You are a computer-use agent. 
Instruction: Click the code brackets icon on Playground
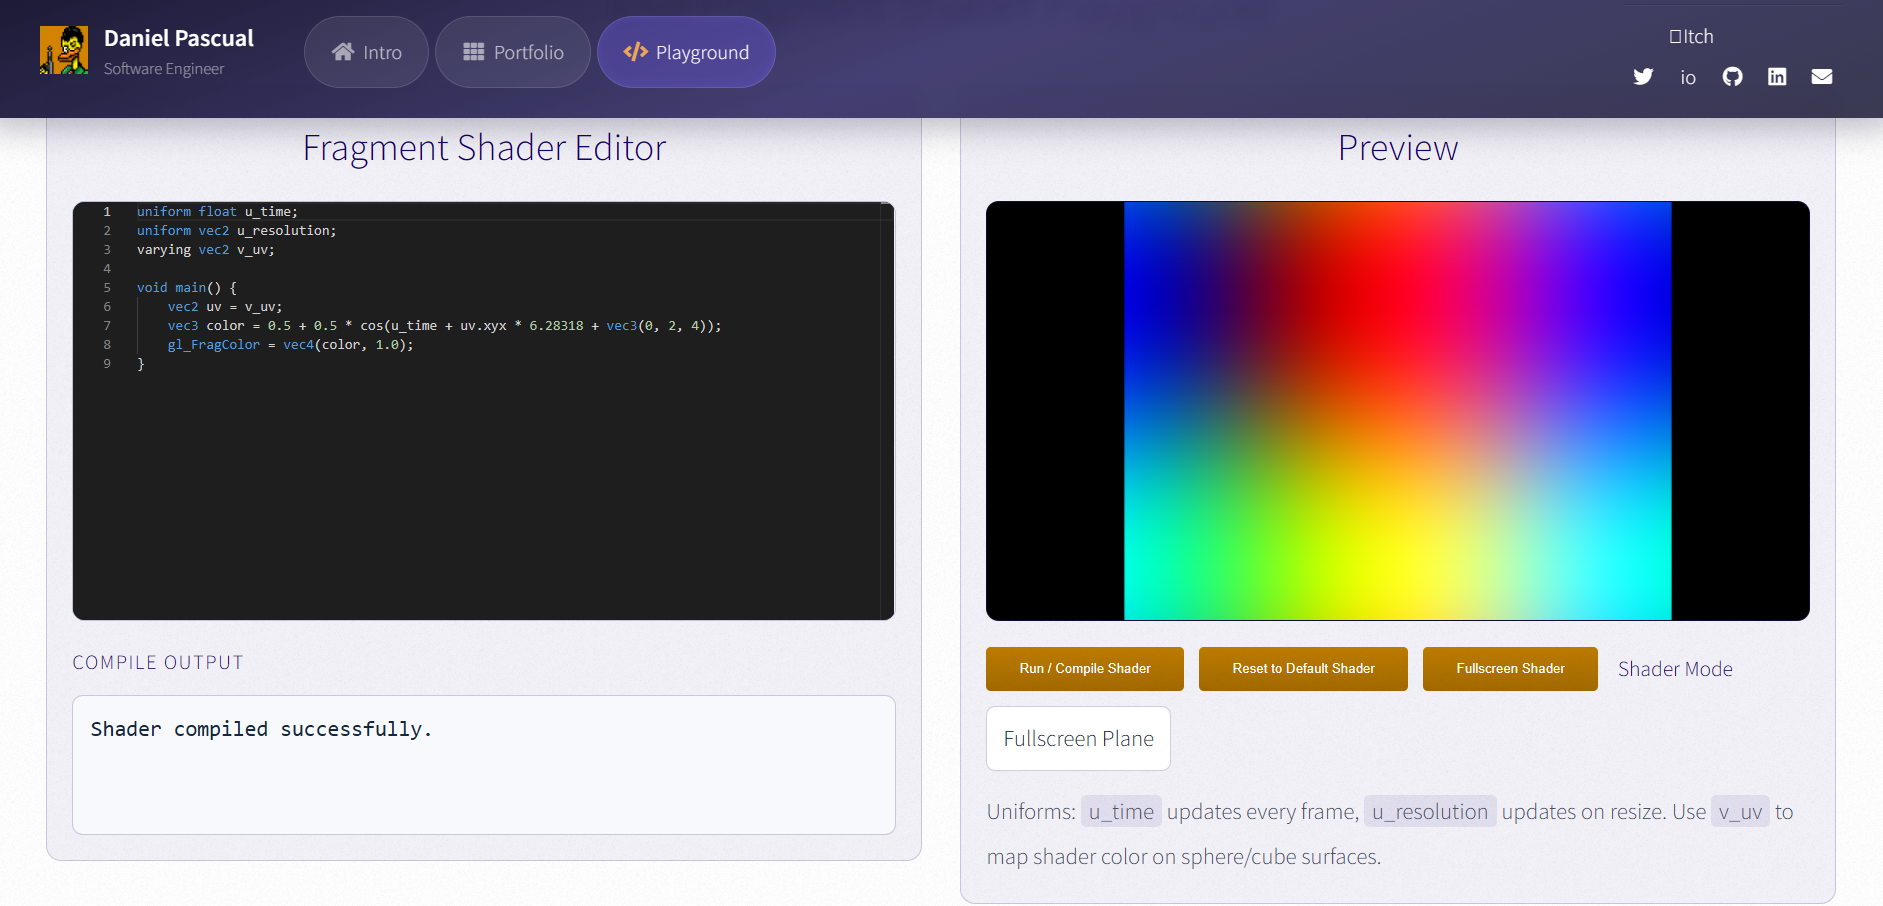tap(634, 52)
